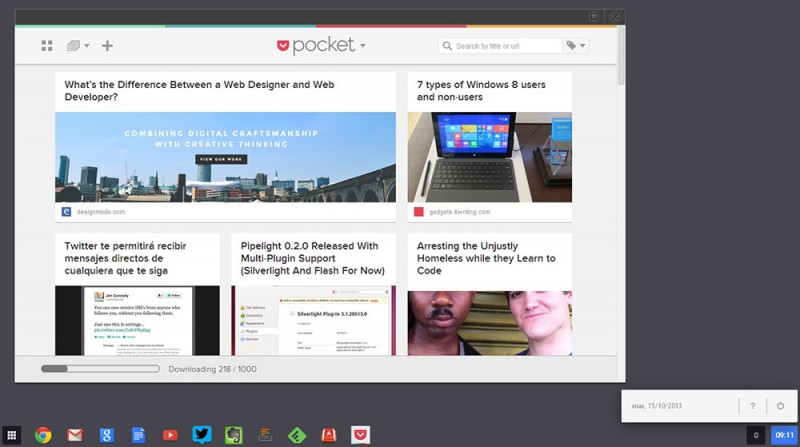Open article about Web Designer and Web Developer
The image size is (800, 447).
[199, 91]
